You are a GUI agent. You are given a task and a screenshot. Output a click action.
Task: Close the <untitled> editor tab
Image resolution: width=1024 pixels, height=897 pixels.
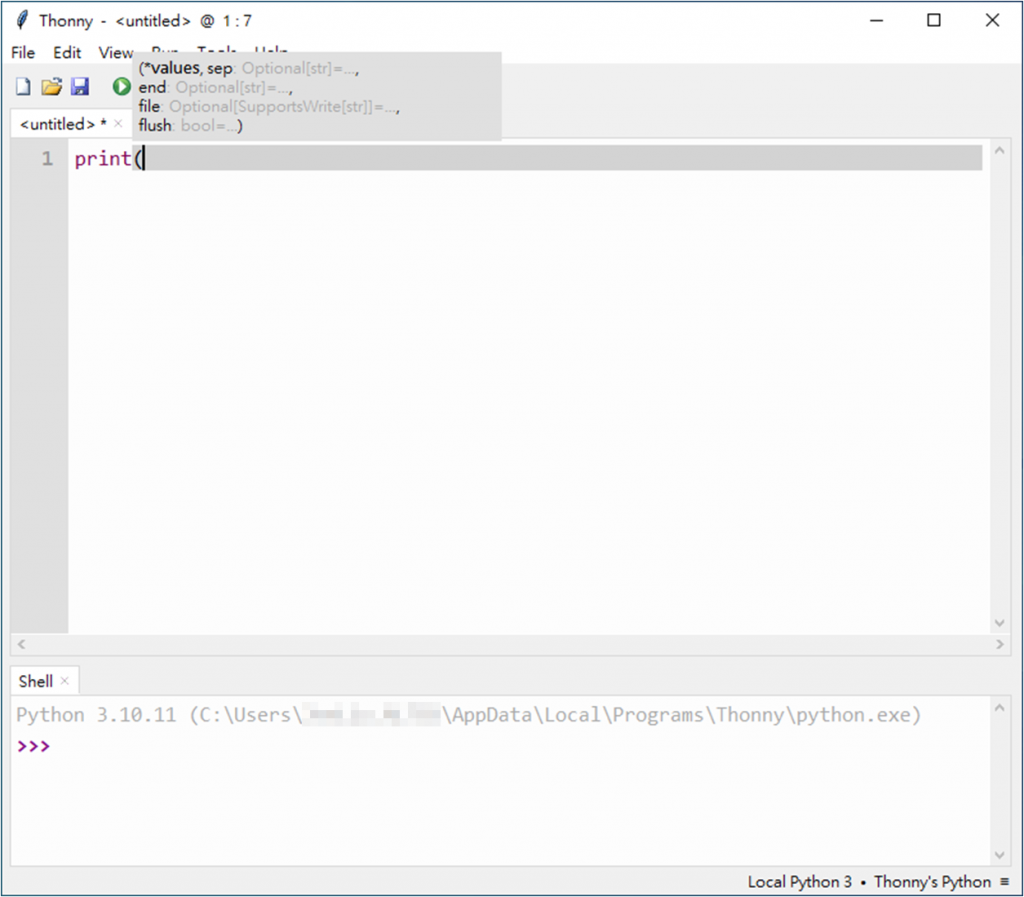tap(118, 123)
